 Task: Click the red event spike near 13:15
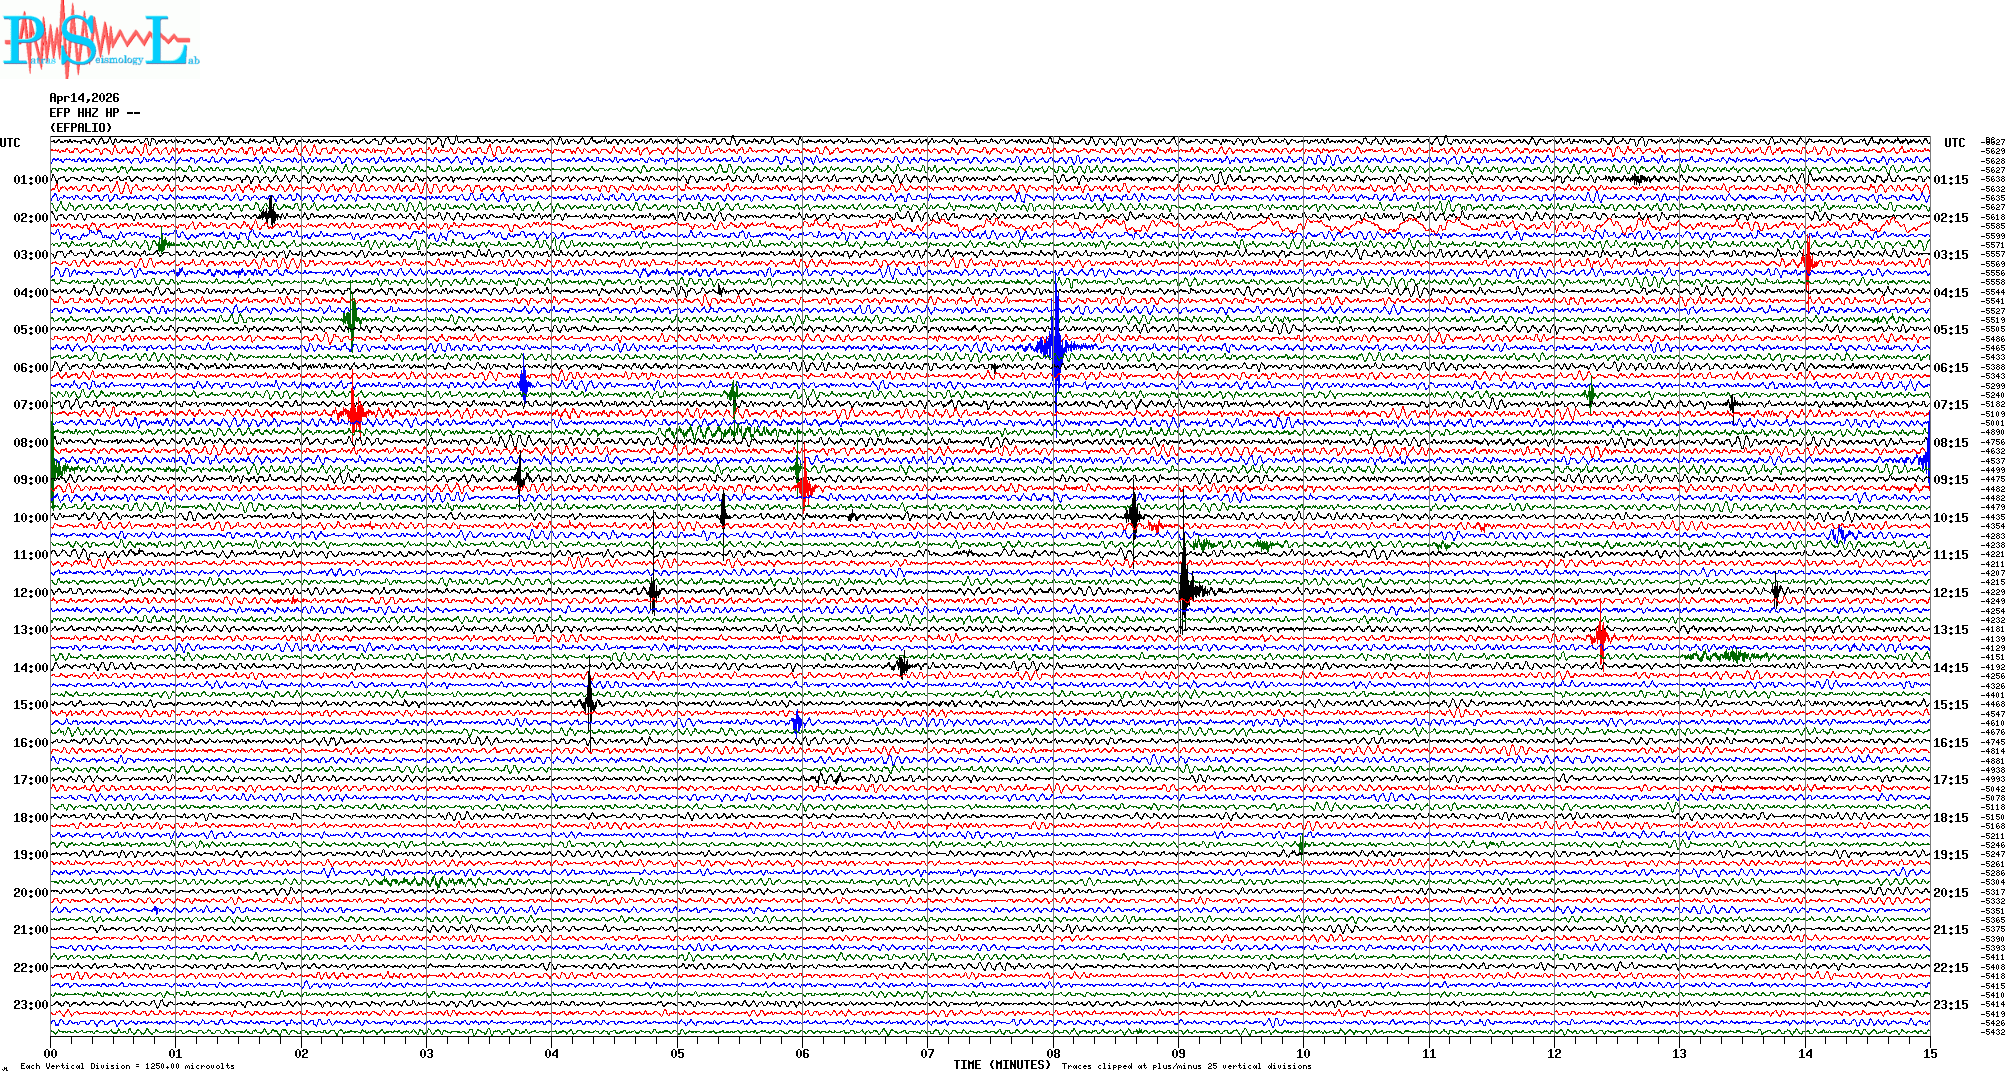point(1601,635)
